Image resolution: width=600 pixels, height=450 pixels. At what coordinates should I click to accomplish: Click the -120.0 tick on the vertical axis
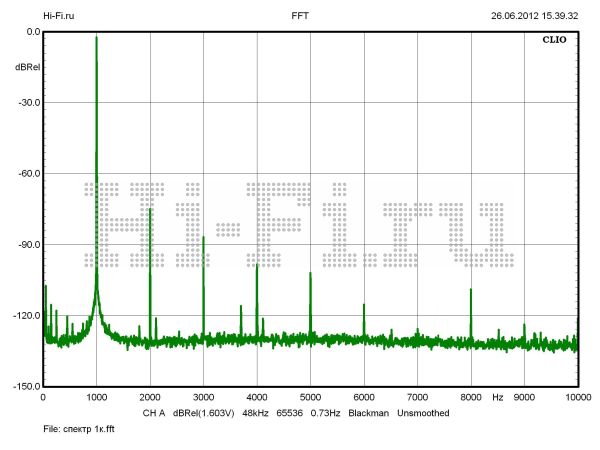pos(23,315)
